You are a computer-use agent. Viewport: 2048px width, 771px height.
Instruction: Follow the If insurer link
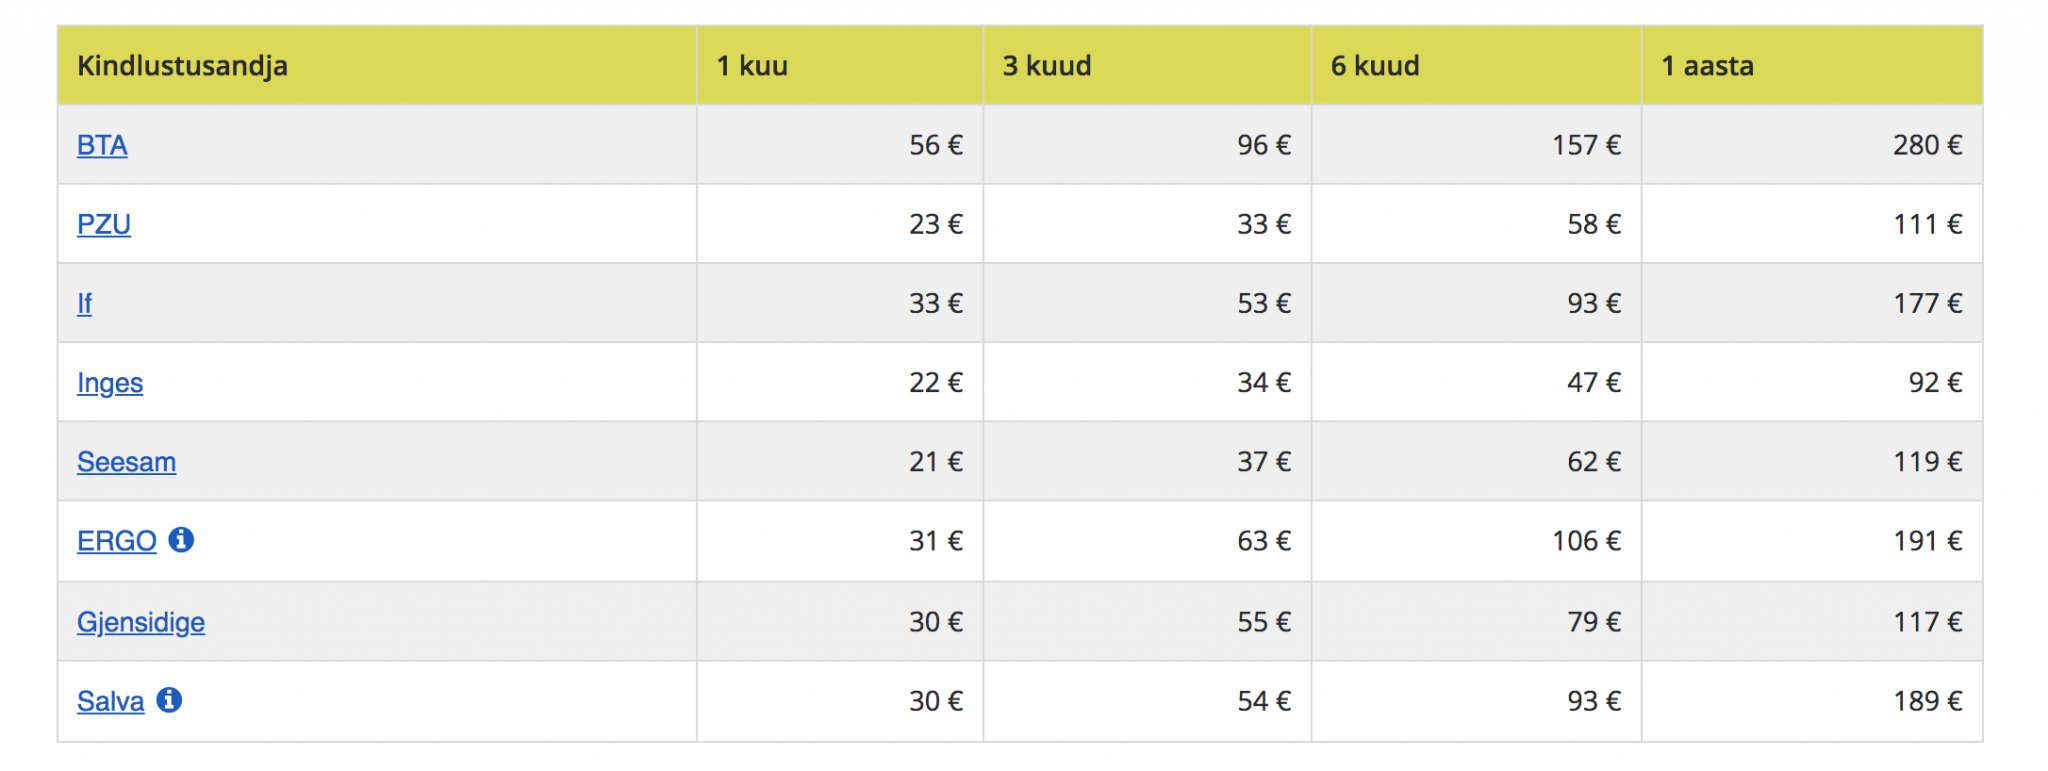pos(84,304)
